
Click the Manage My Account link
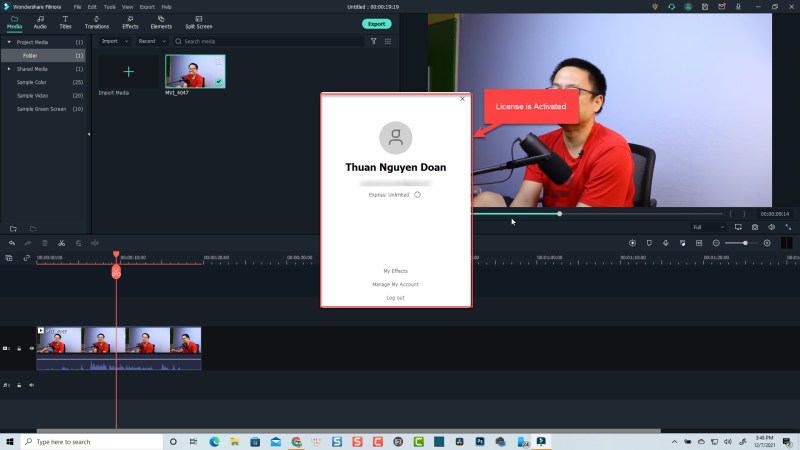point(395,284)
